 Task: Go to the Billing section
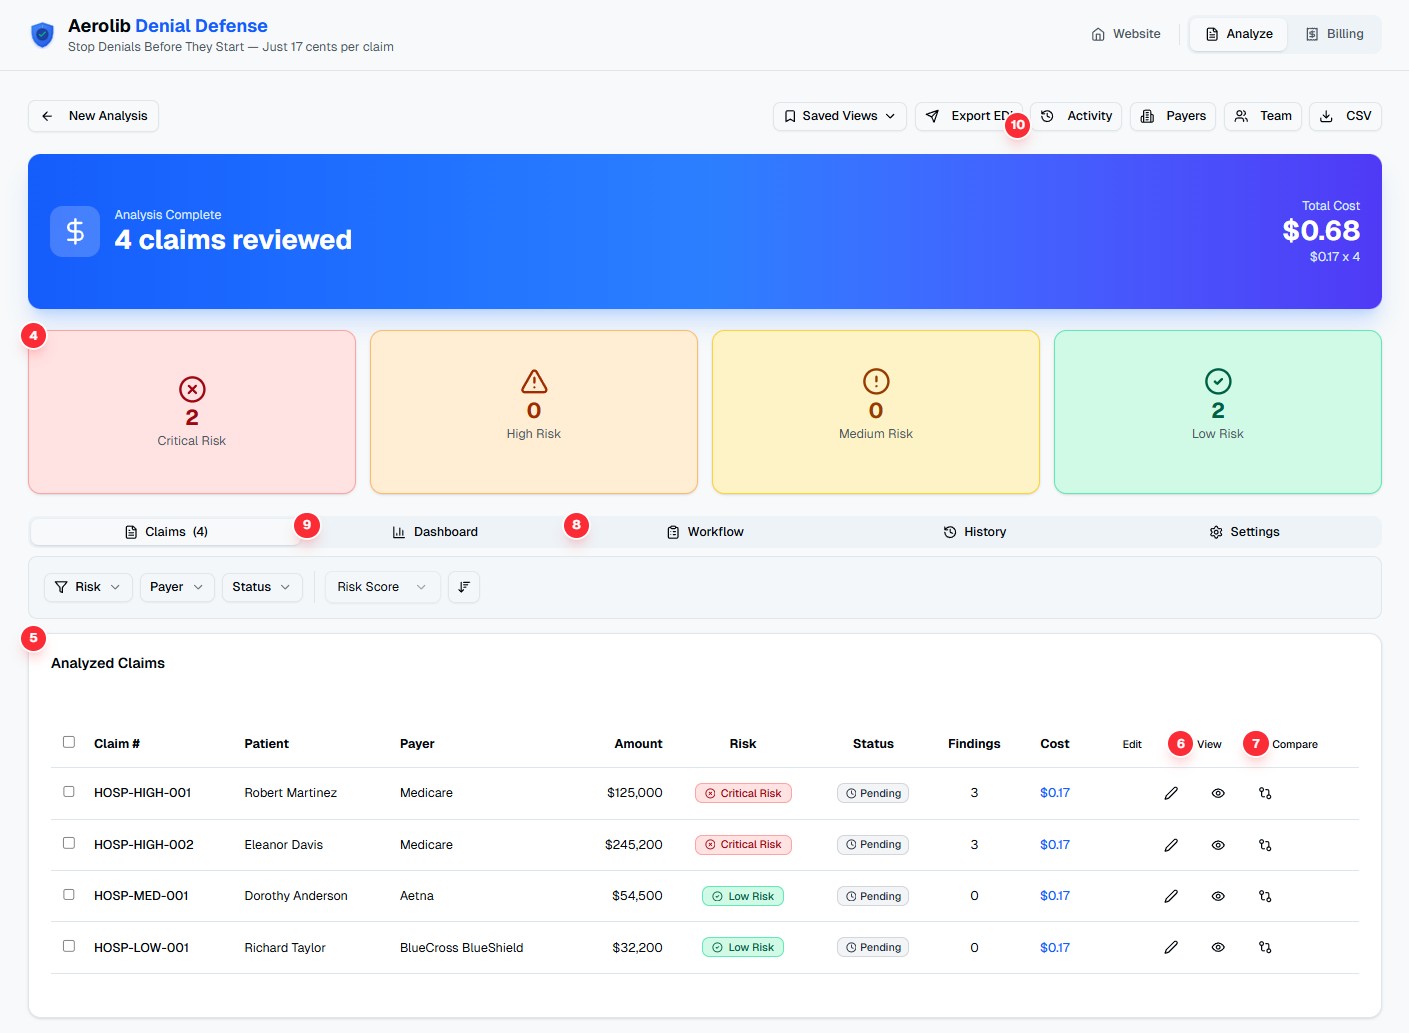click(x=1336, y=33)
